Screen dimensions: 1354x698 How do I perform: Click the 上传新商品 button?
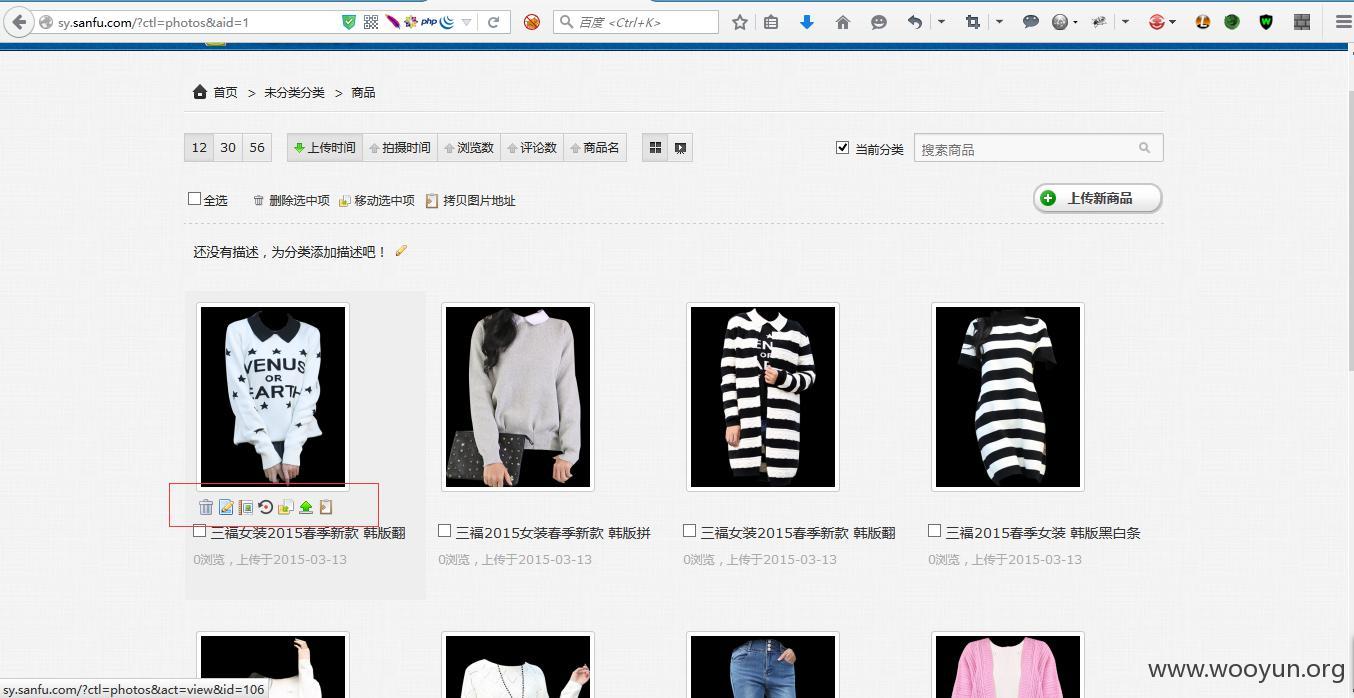[1097, 198]
